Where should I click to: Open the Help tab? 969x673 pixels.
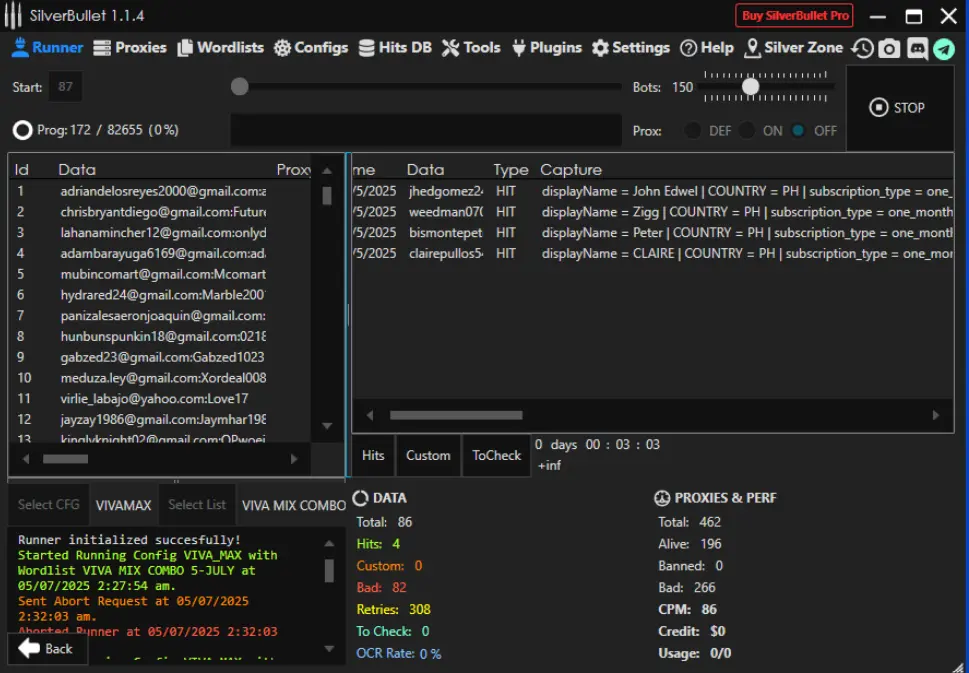pos(706,48)
